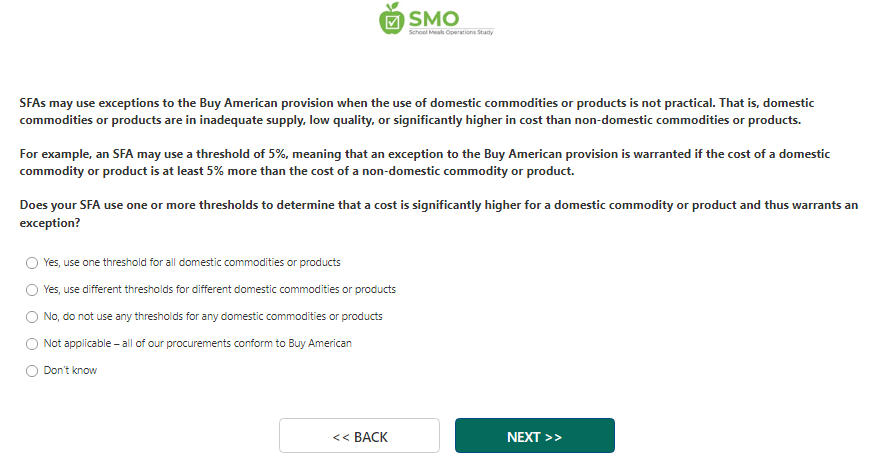Click the "School Meals Operations Study" subtitle

point(451,32)
